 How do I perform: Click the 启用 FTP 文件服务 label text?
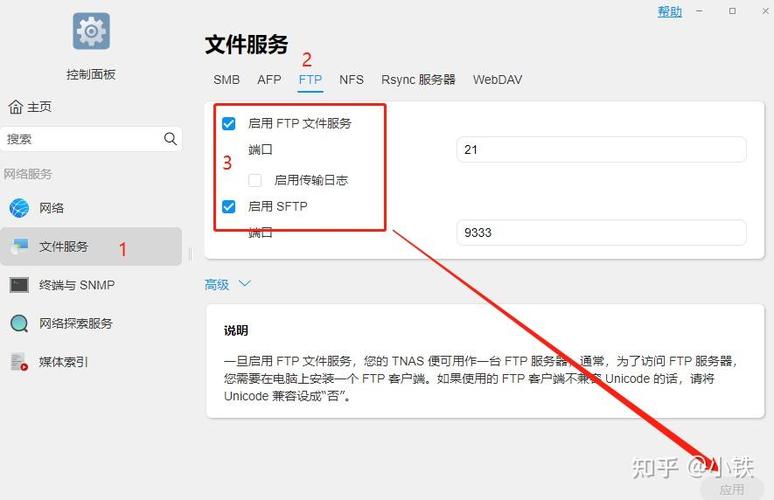point(300,123)
